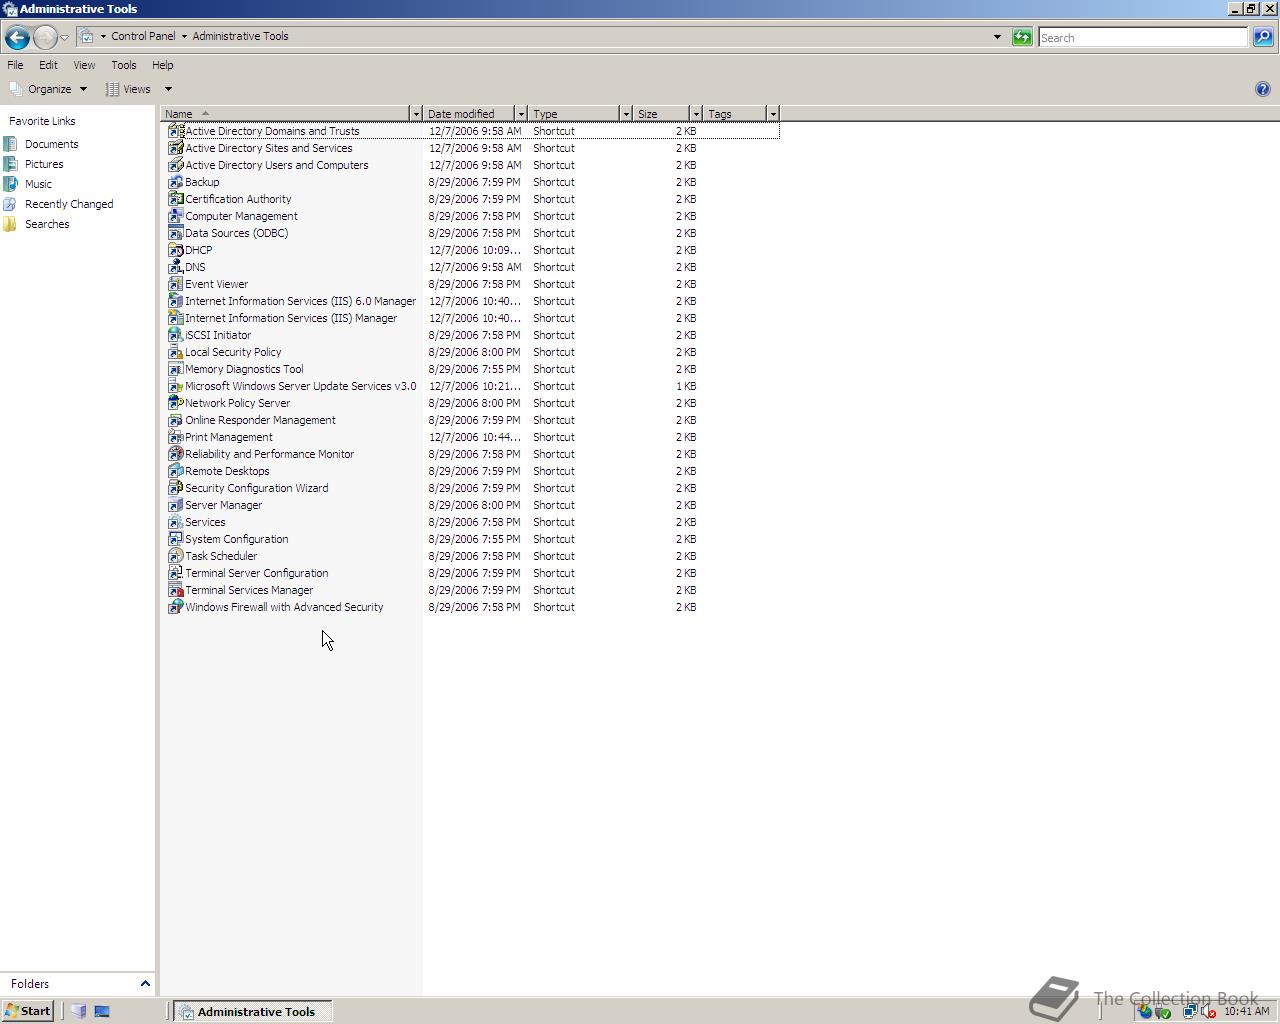Select Online Responder Management entry
Viewport: 1280px width, 1024px height.
(260, 420)
